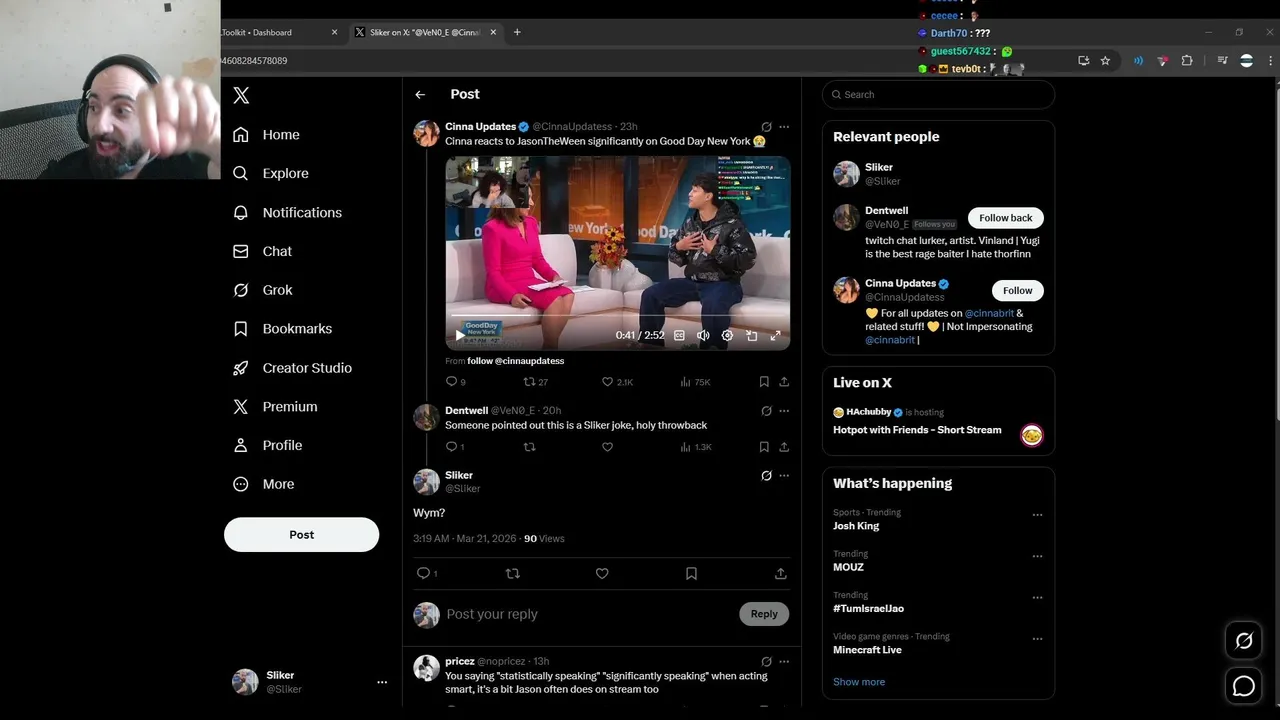
Task: Follow back Dentwell
Action: click(x=1005, y=218)
